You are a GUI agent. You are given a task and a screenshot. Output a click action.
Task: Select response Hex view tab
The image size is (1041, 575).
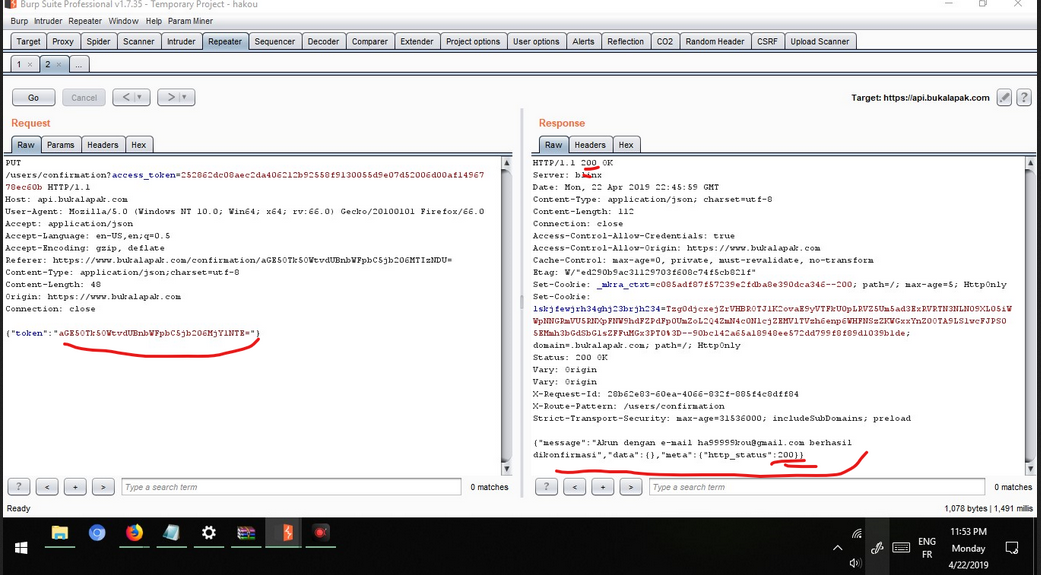pos(626,145)
